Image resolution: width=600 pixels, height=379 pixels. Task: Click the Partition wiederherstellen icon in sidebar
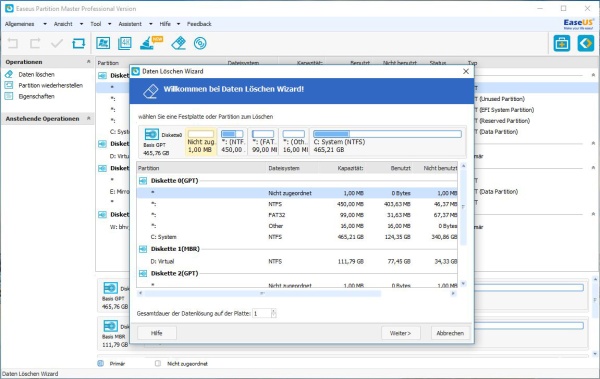click(9, 85)
